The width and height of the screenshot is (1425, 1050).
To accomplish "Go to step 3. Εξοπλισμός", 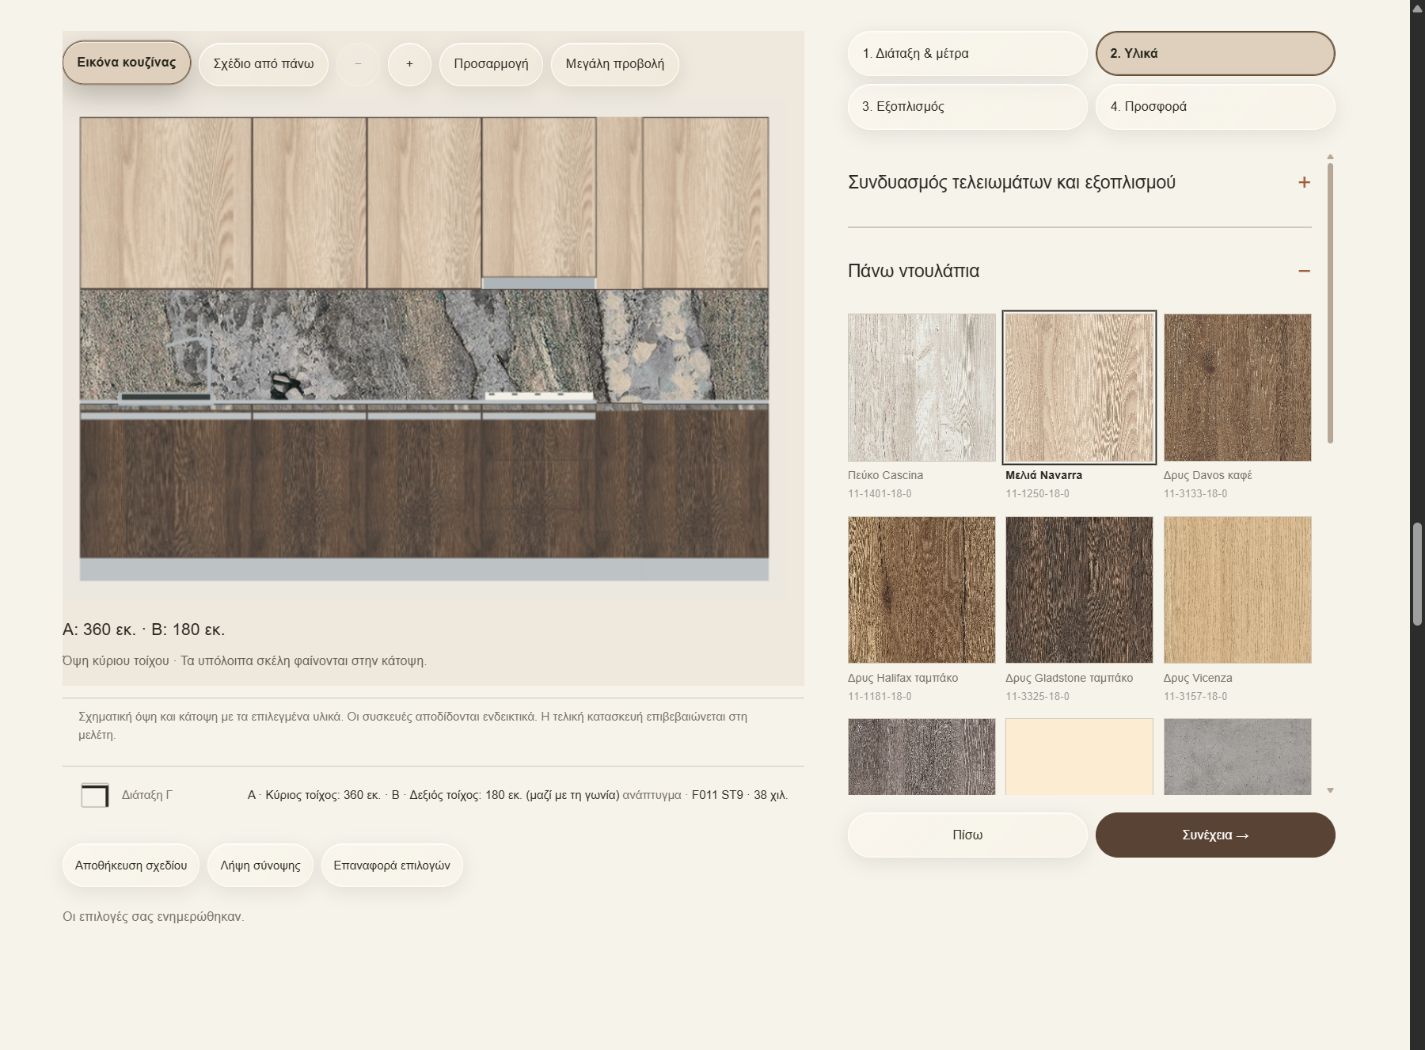I will (x=967, y=107).
